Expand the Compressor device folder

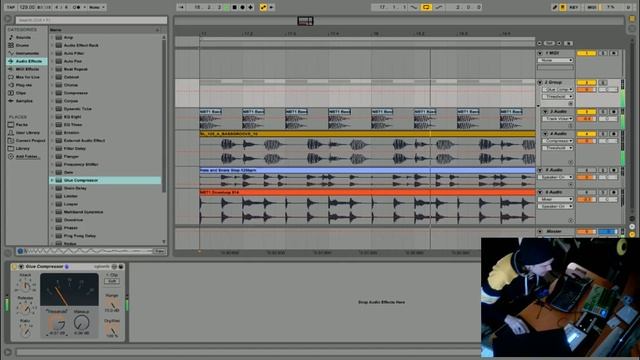tap(52, 93)
